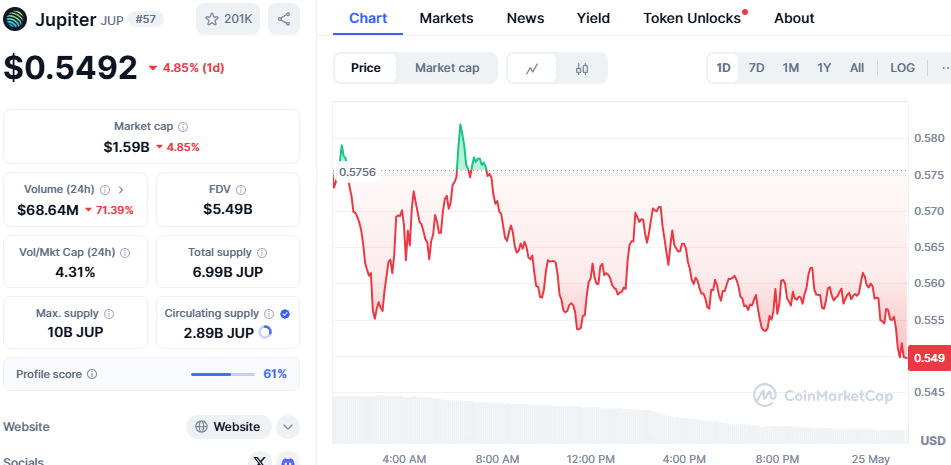Screen dimensions: 951x465
Task: Switch to the Chart tab
Action: [368, 18]
